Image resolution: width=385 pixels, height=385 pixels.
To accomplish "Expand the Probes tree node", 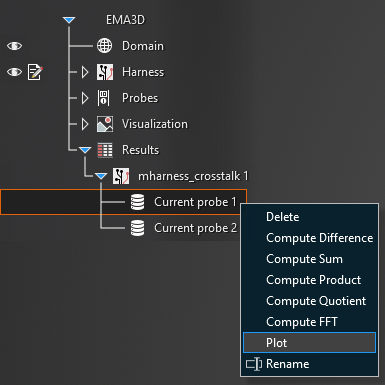I will point(85,98).
